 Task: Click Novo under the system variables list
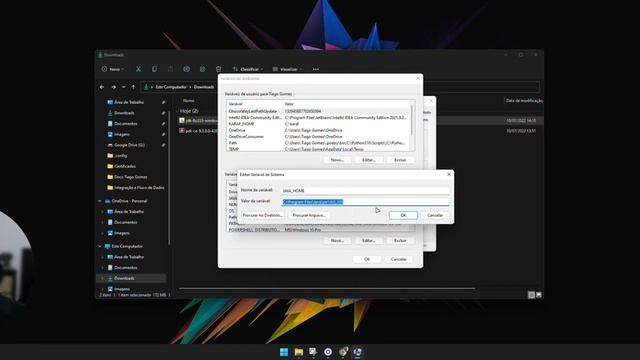[337, 240]
